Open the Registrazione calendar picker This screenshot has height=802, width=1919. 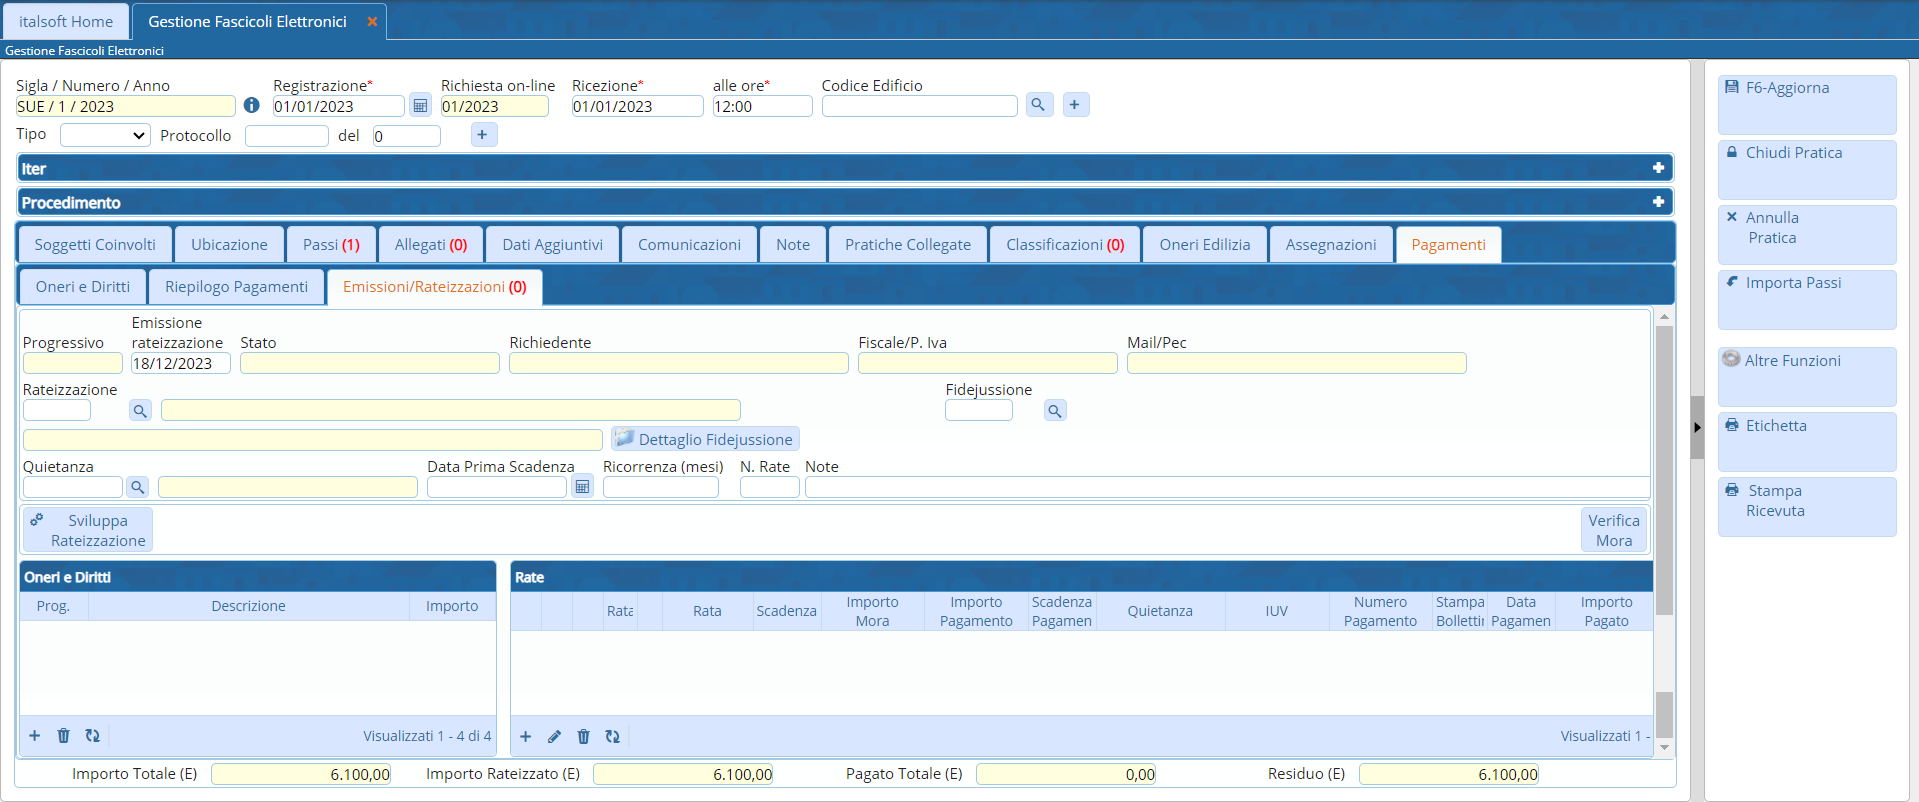[x=420, y=106]
